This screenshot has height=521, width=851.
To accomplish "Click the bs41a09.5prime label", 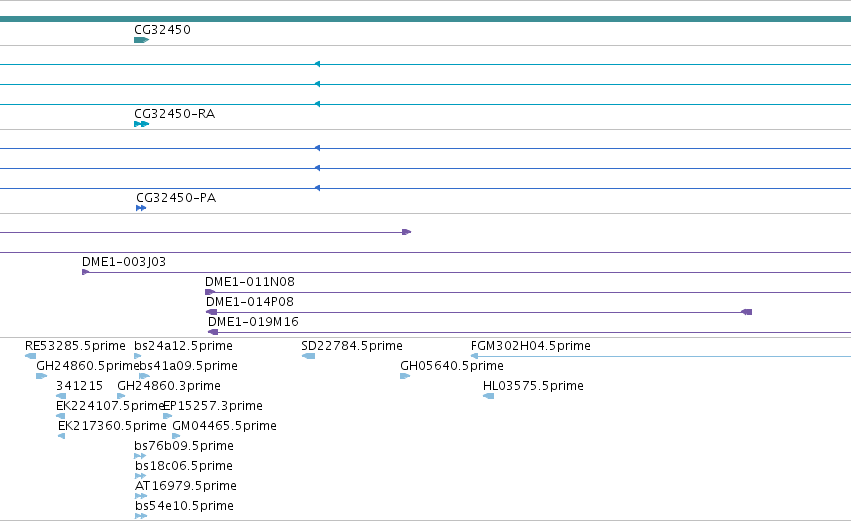I will [188, 366].
